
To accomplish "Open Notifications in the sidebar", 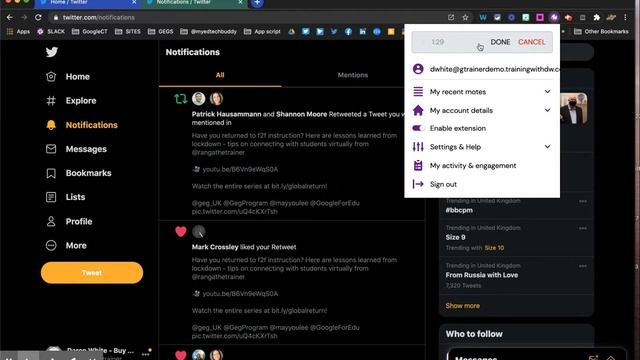I will pos(82,125).
